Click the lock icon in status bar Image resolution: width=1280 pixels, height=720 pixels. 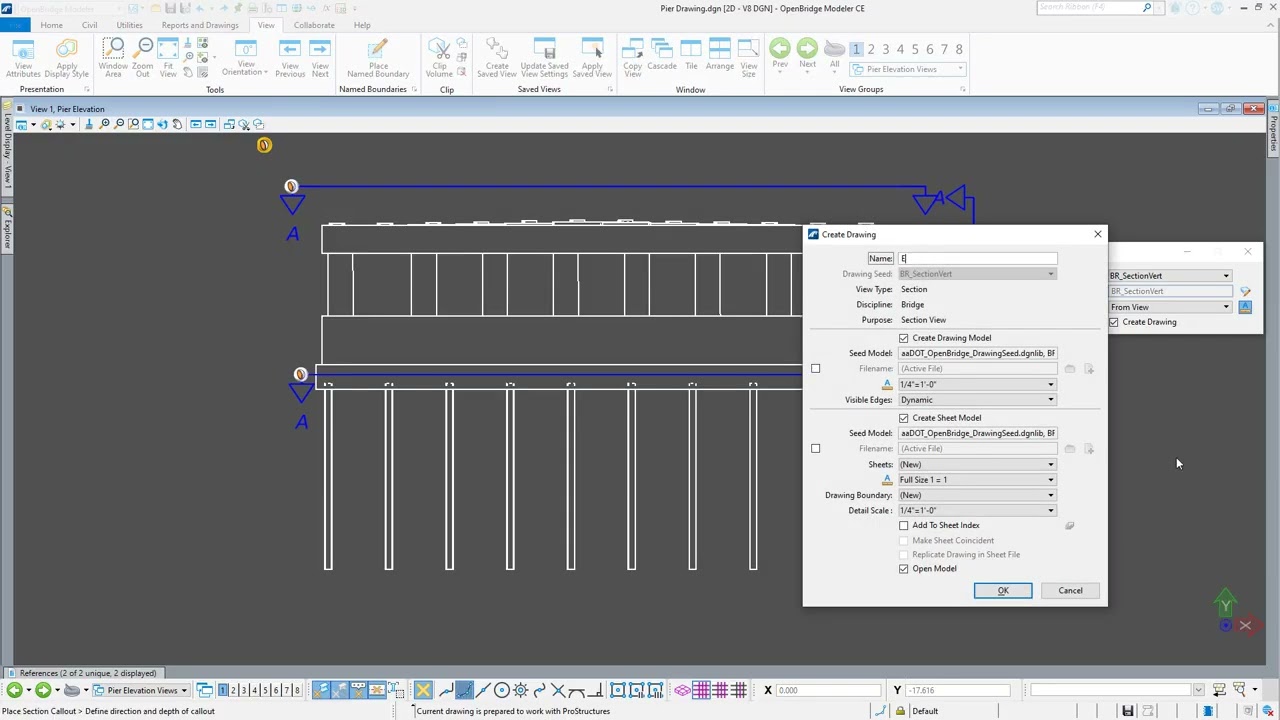click(x=900, y=711)
